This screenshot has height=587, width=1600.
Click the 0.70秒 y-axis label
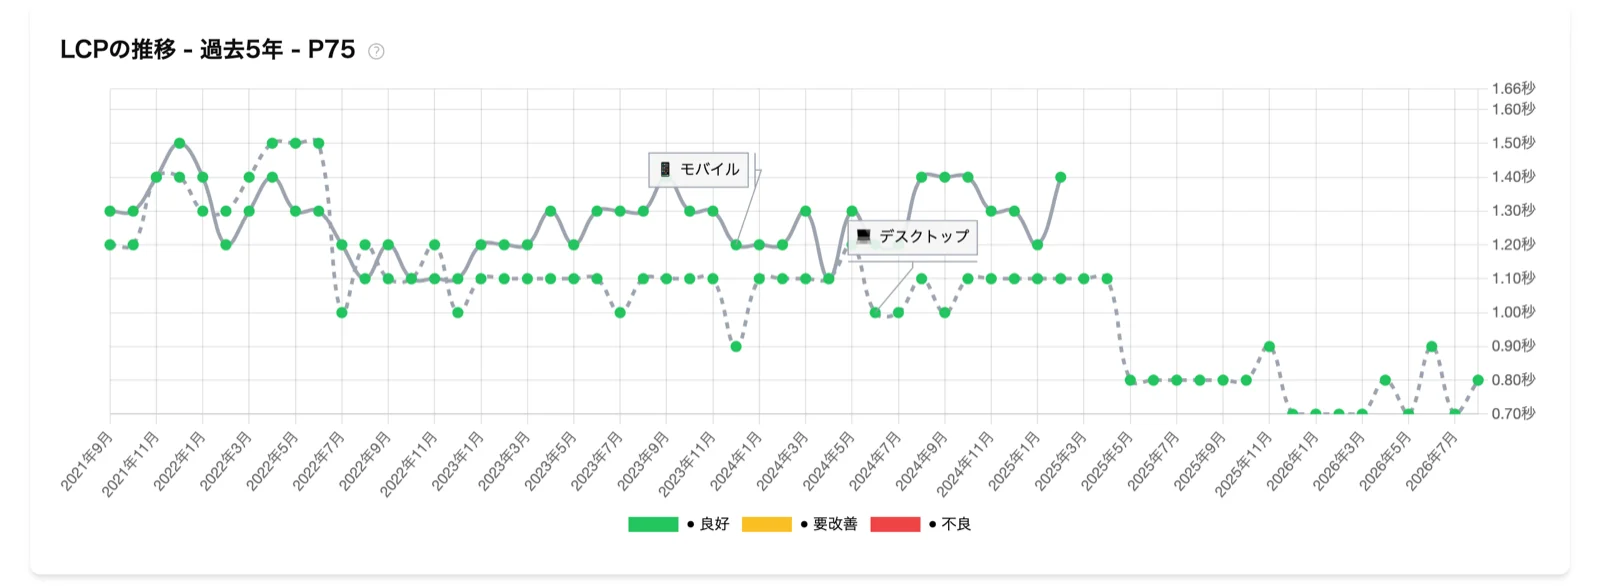tap(1513, 413)
